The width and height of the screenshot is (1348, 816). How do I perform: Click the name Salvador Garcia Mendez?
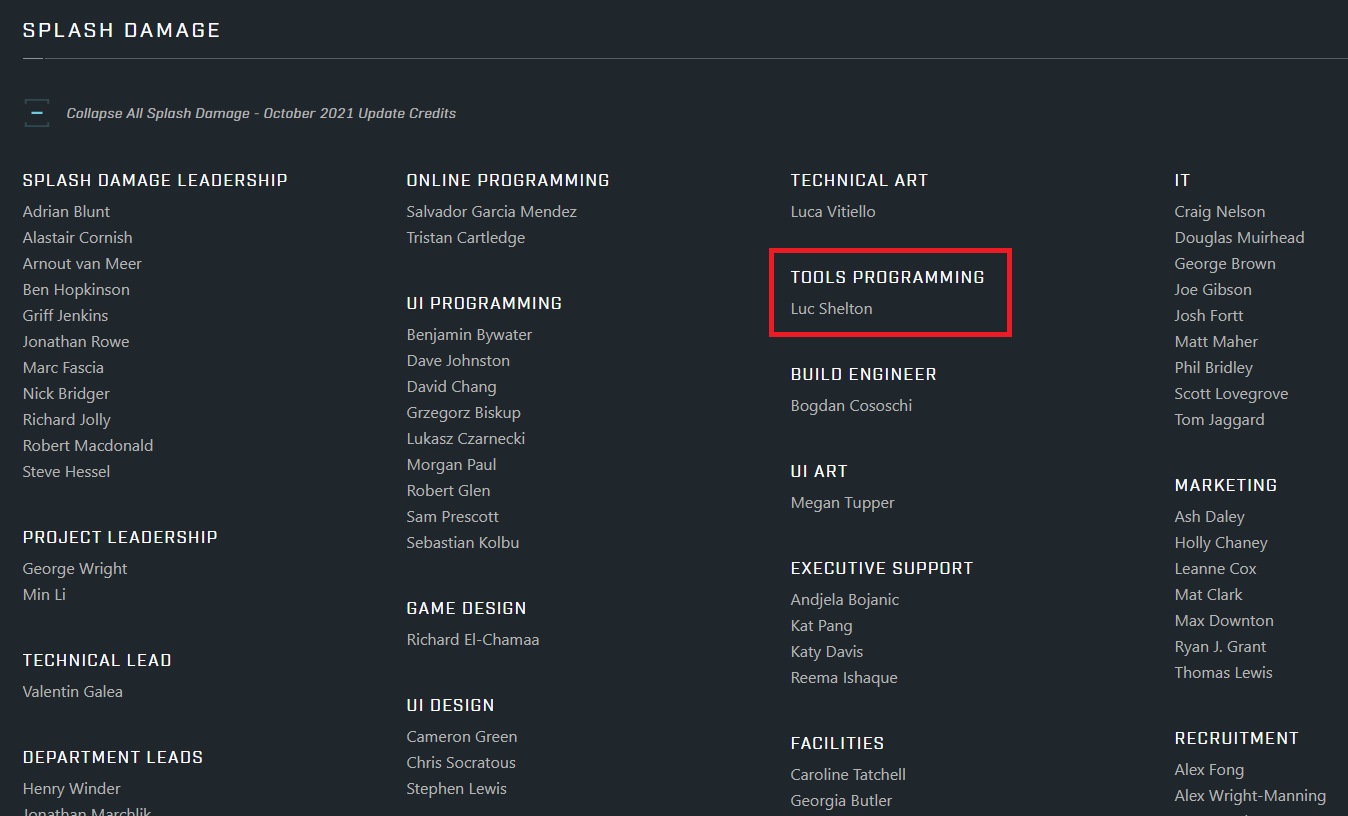click(x=492, y=212)
